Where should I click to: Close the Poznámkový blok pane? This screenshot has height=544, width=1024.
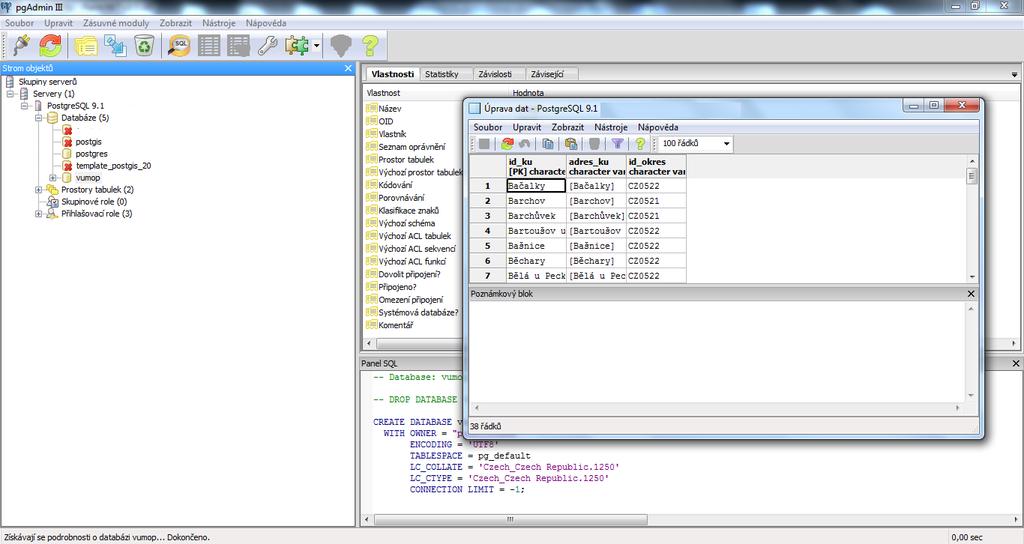(971, 294)
